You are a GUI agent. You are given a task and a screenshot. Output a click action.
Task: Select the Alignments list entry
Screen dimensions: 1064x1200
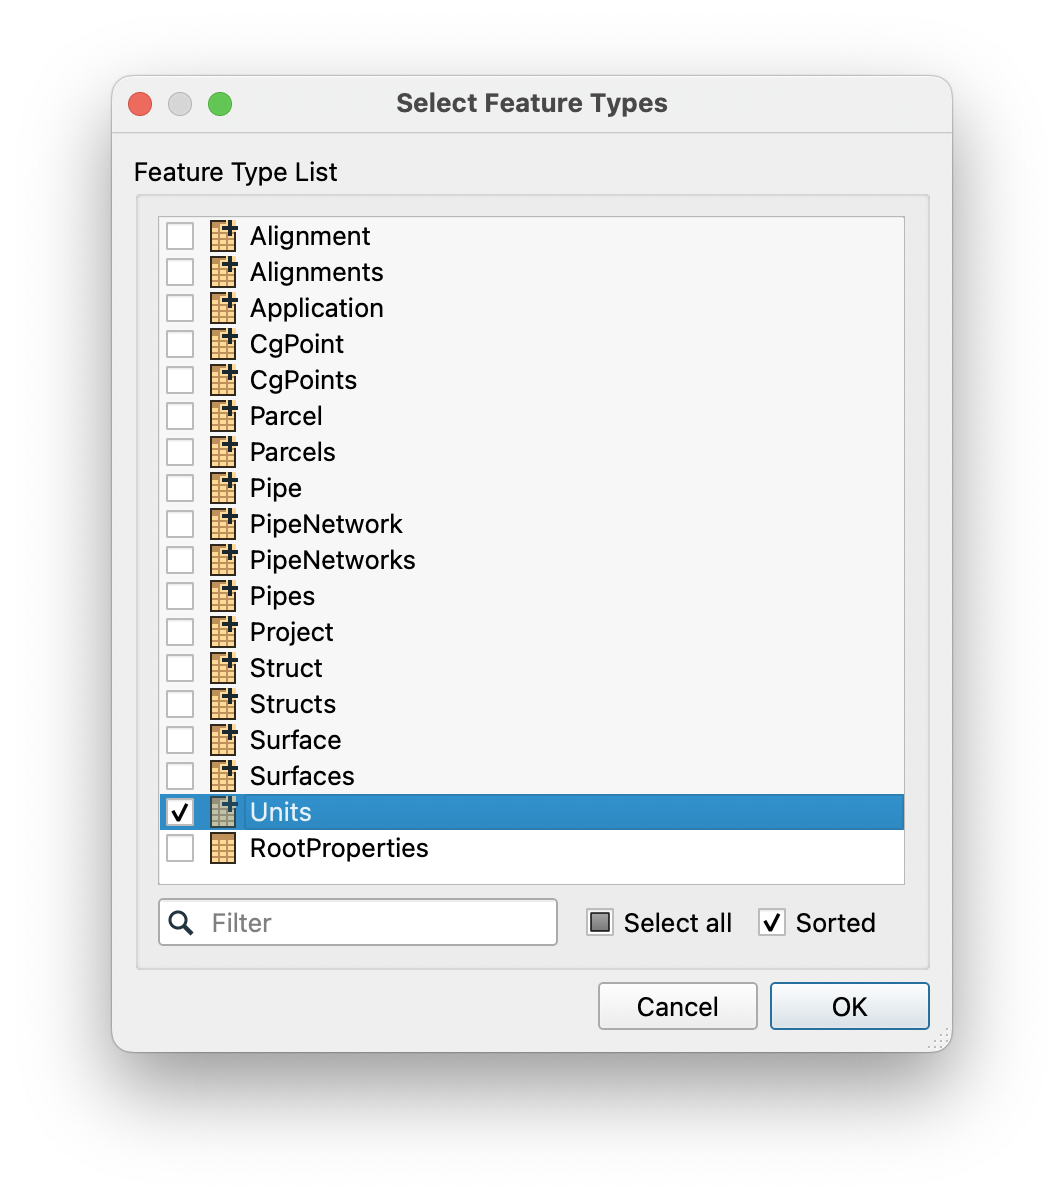[x=532, y=272]
